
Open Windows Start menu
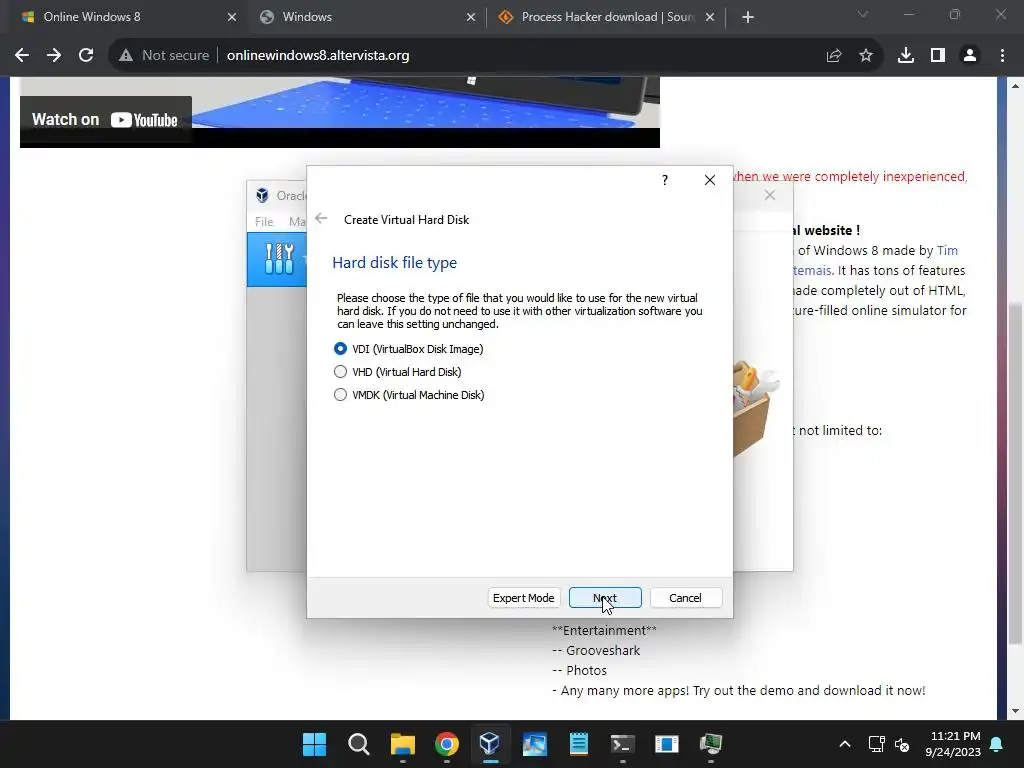[x=314, y=744]
